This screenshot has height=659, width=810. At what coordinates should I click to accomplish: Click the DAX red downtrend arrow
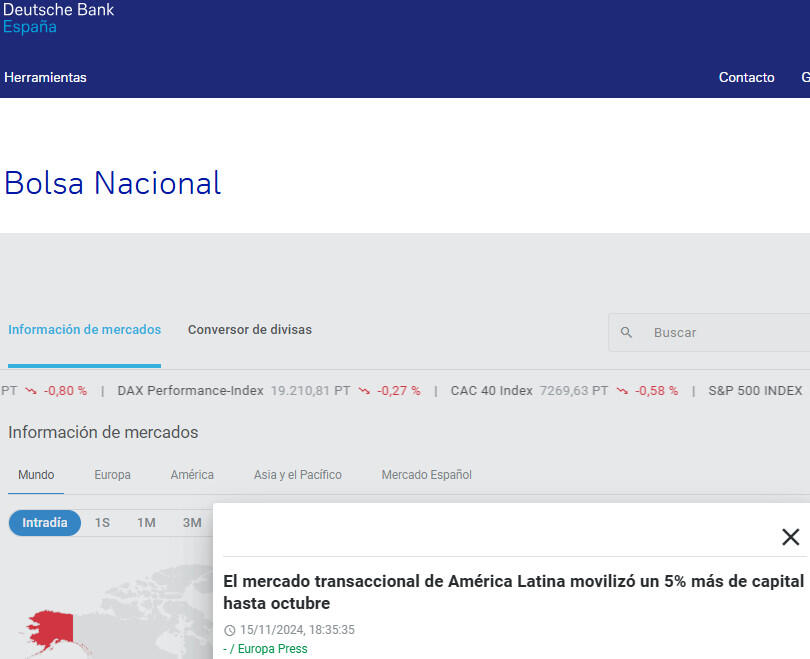coord(364,390)
